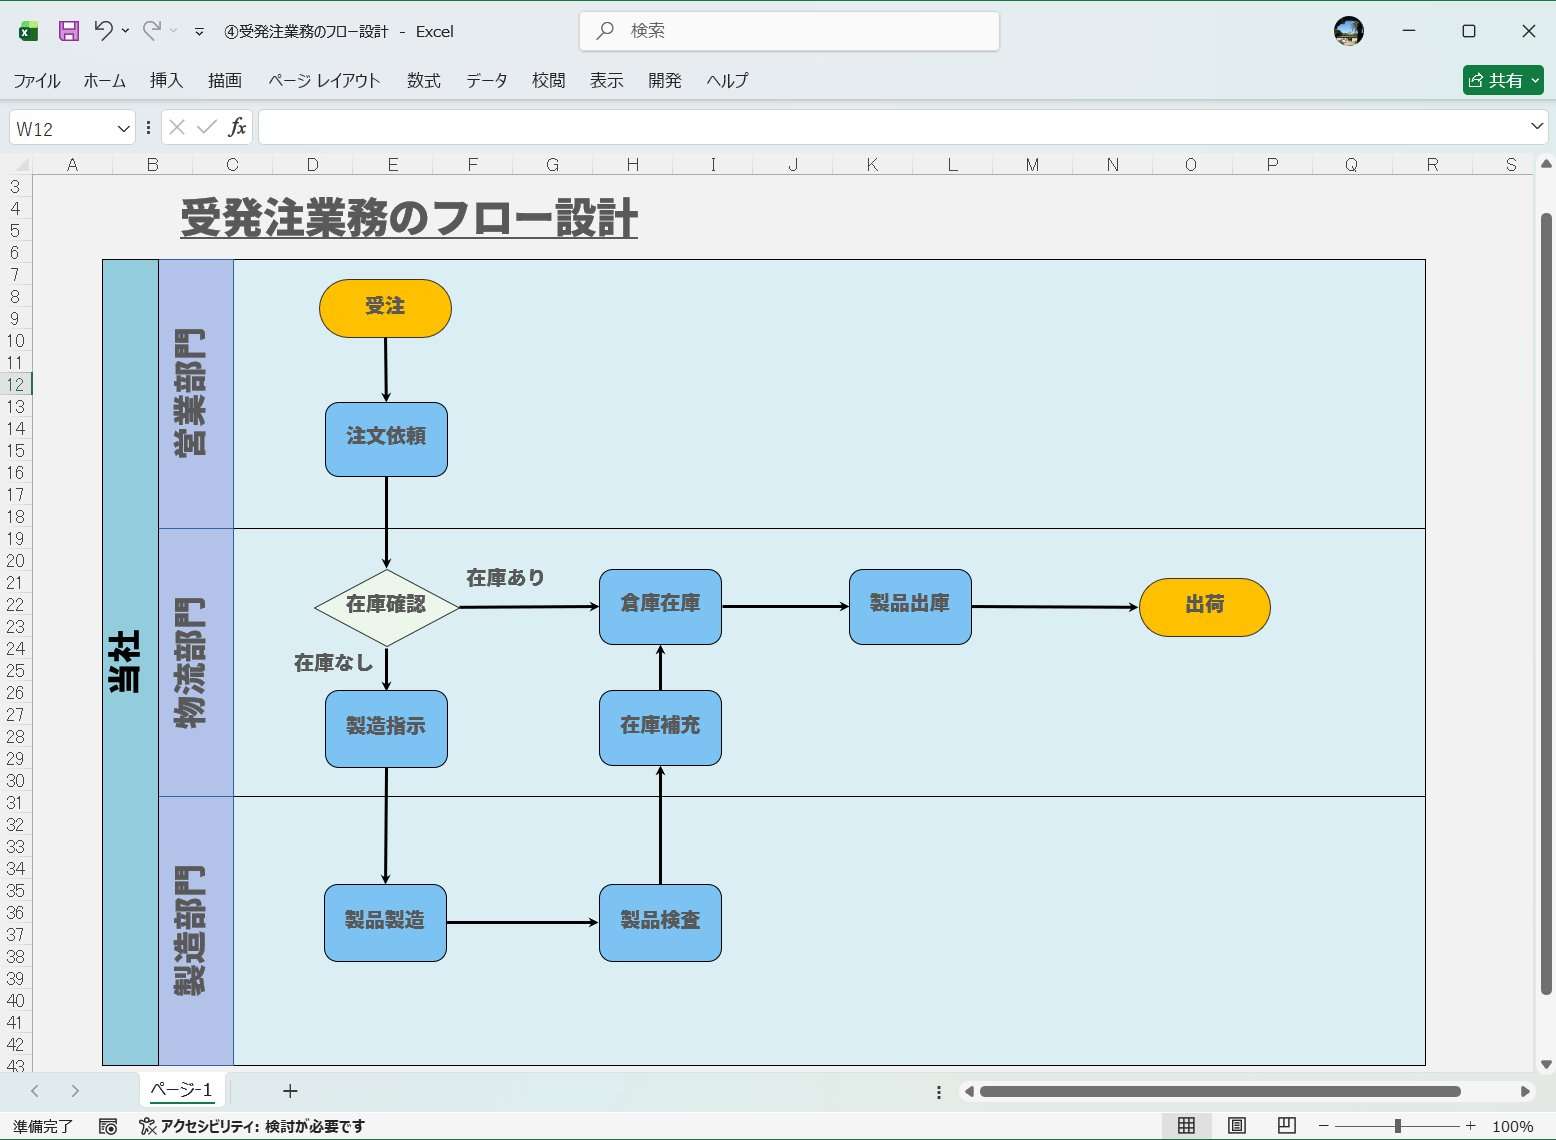Click the new sheet plus button
The height and width of the screenshot is (1140, 1556).
(x=290, y=1090)
